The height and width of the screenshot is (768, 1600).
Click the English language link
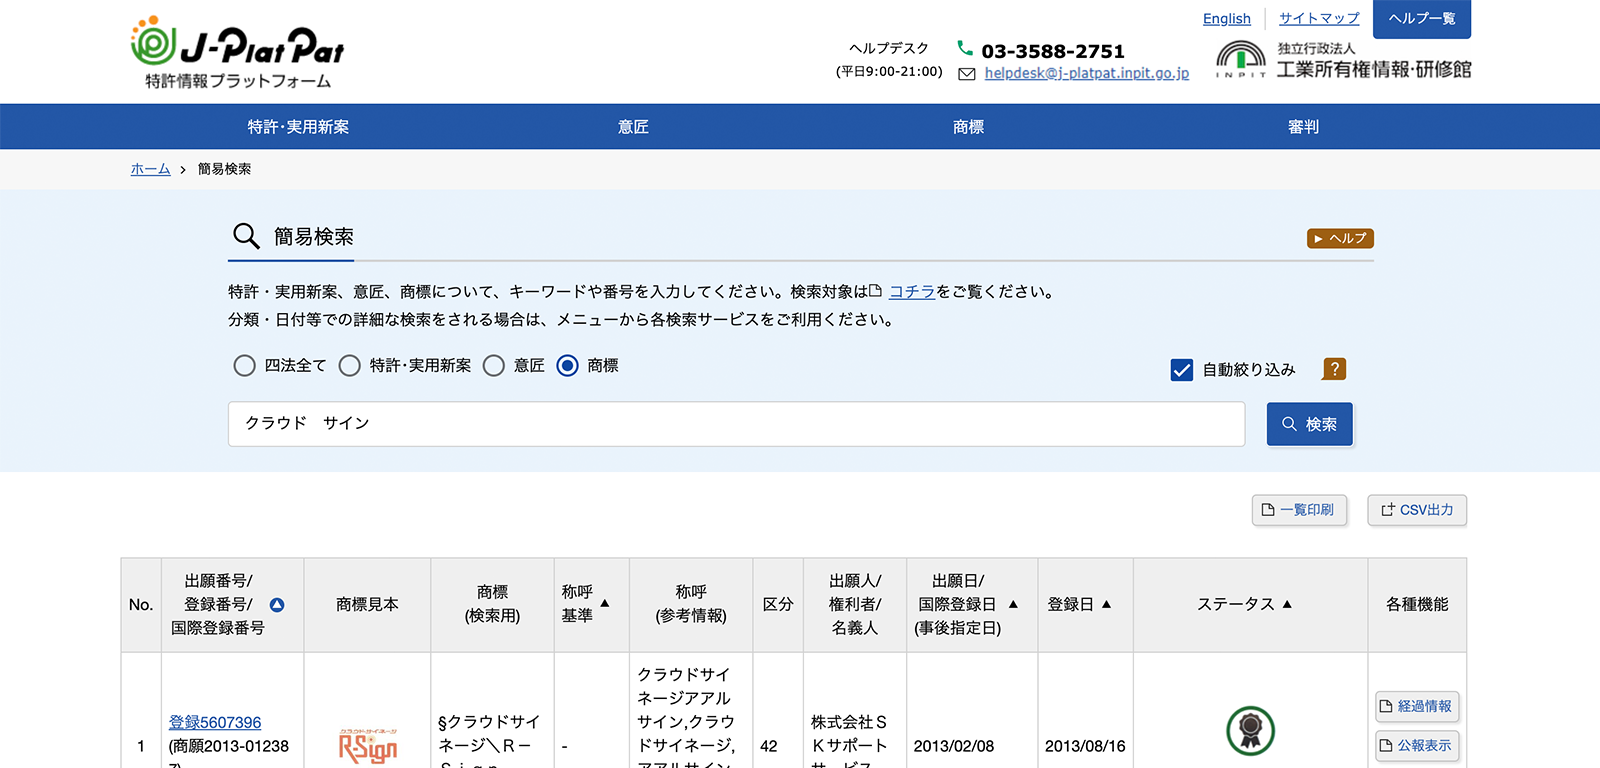[1226, 19]
